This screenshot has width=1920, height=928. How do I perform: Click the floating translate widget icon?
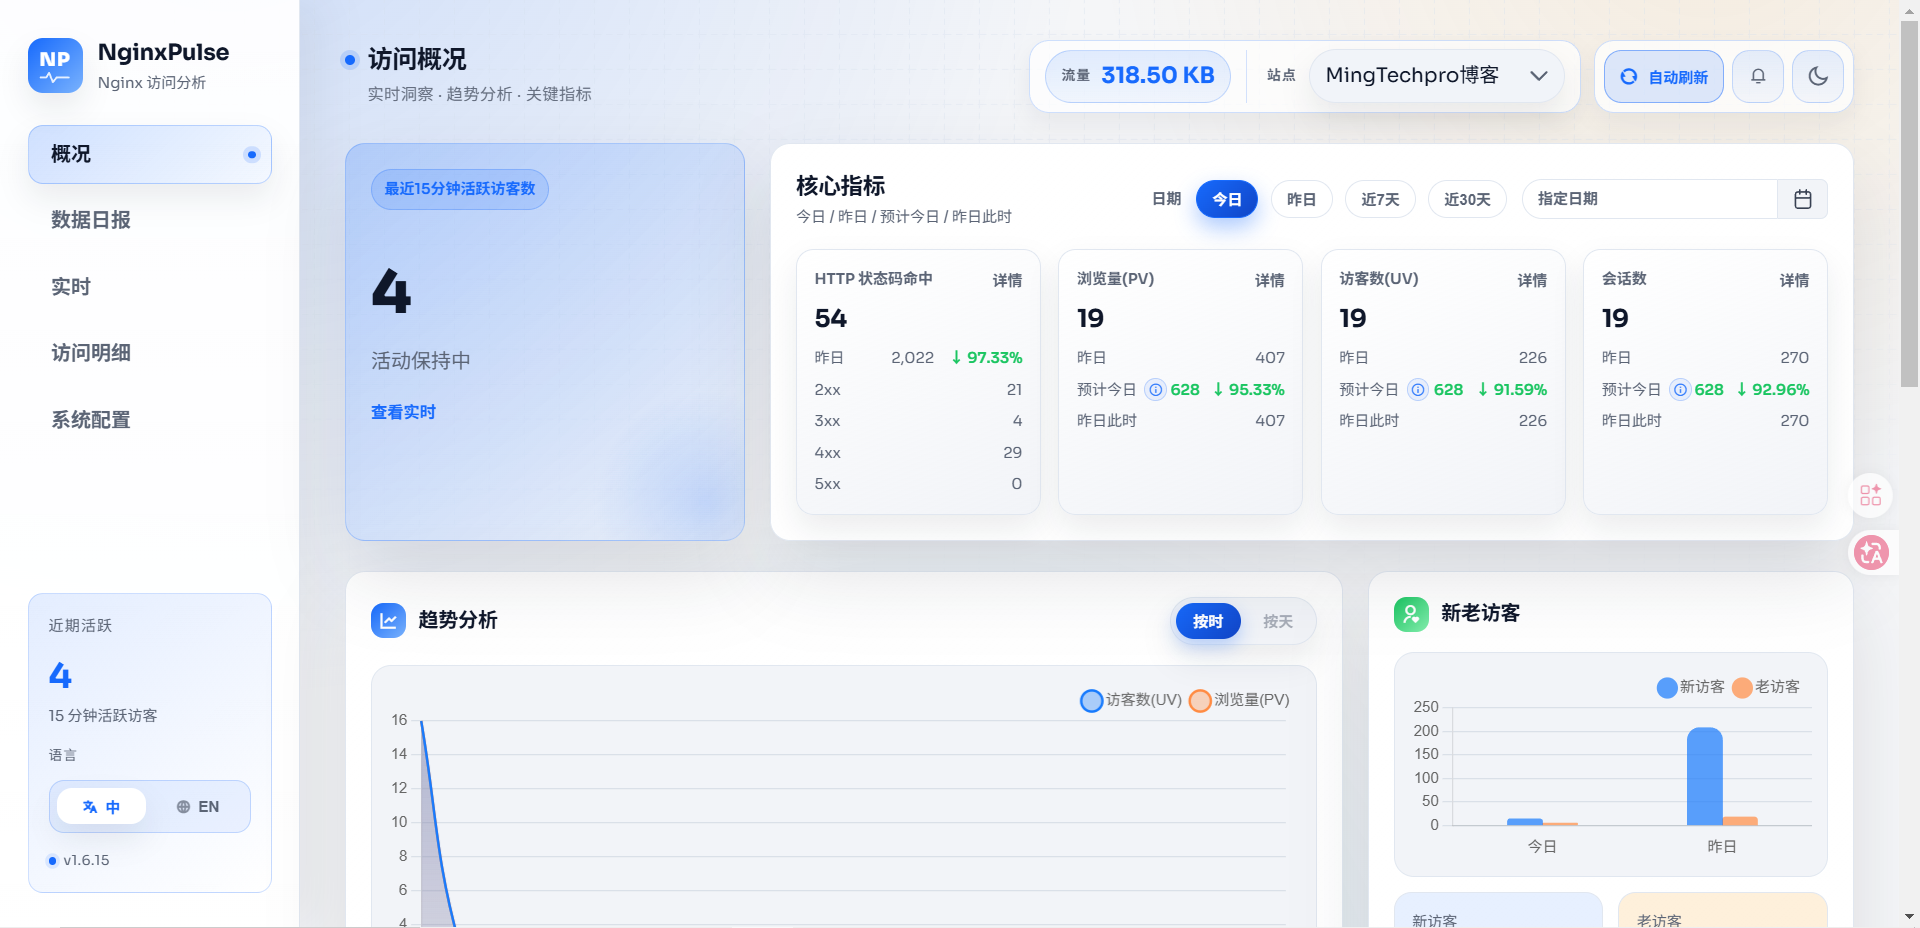point(1871,552)
